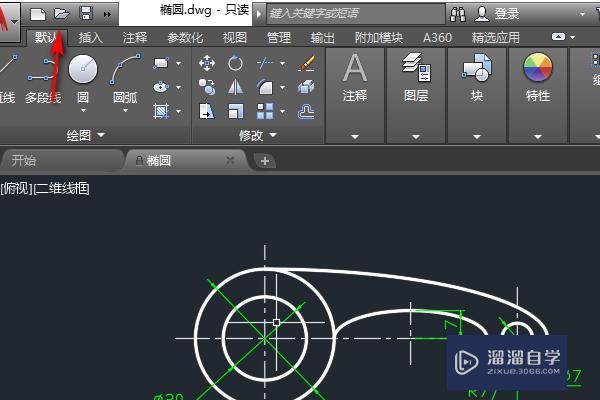Viewport: 600px width, 400px height.
Task: Select the Array tool
Action: (x=265, y=111)
